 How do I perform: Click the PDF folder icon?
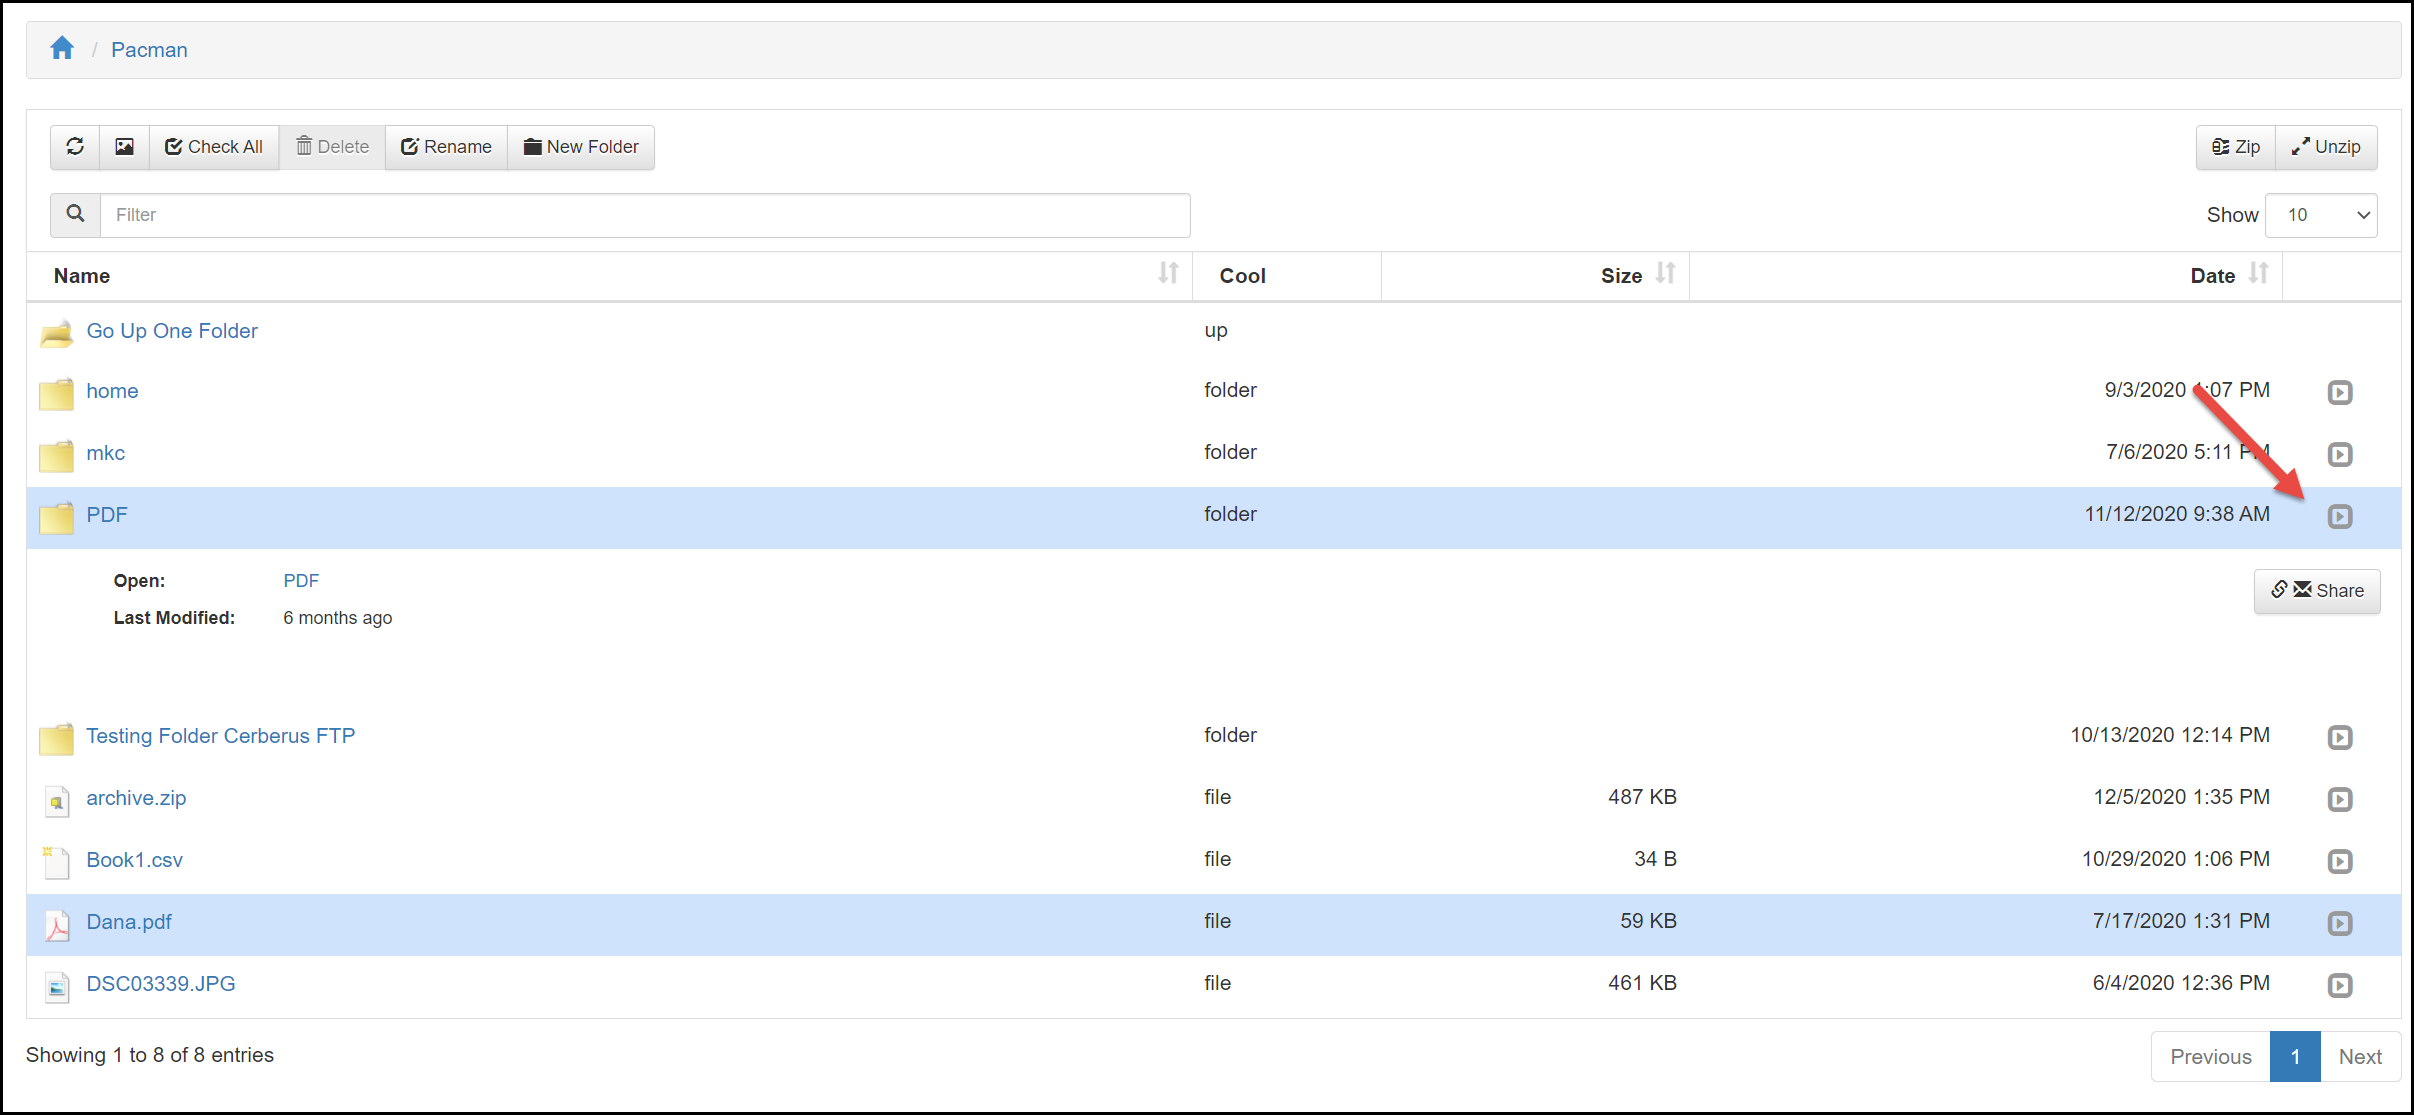[x=57, y=517]
